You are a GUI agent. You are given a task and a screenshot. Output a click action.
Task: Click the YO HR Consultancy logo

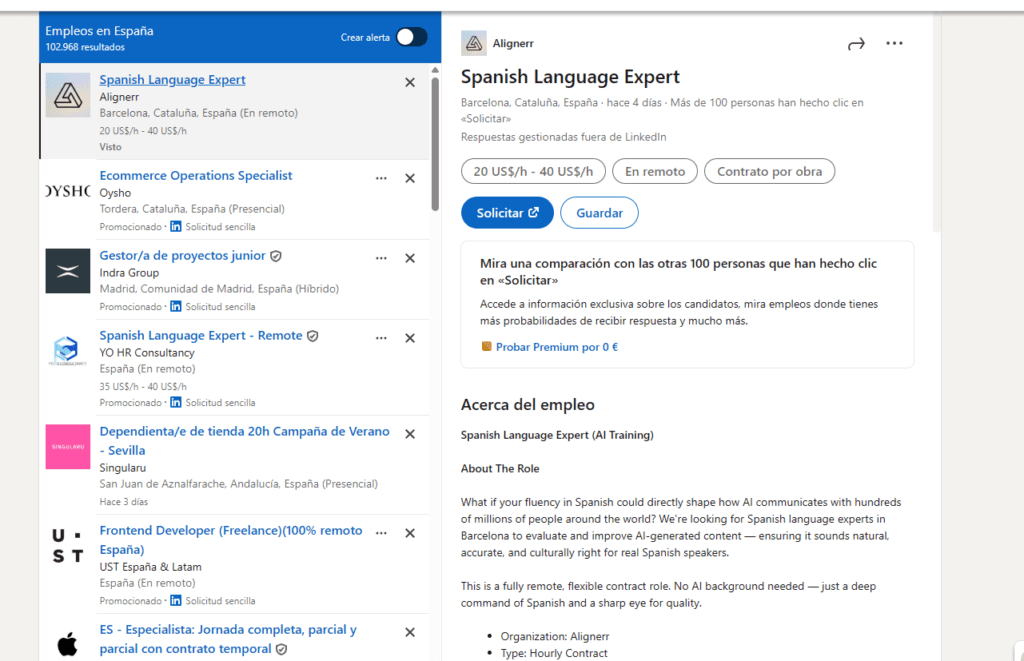click(68, 350)
